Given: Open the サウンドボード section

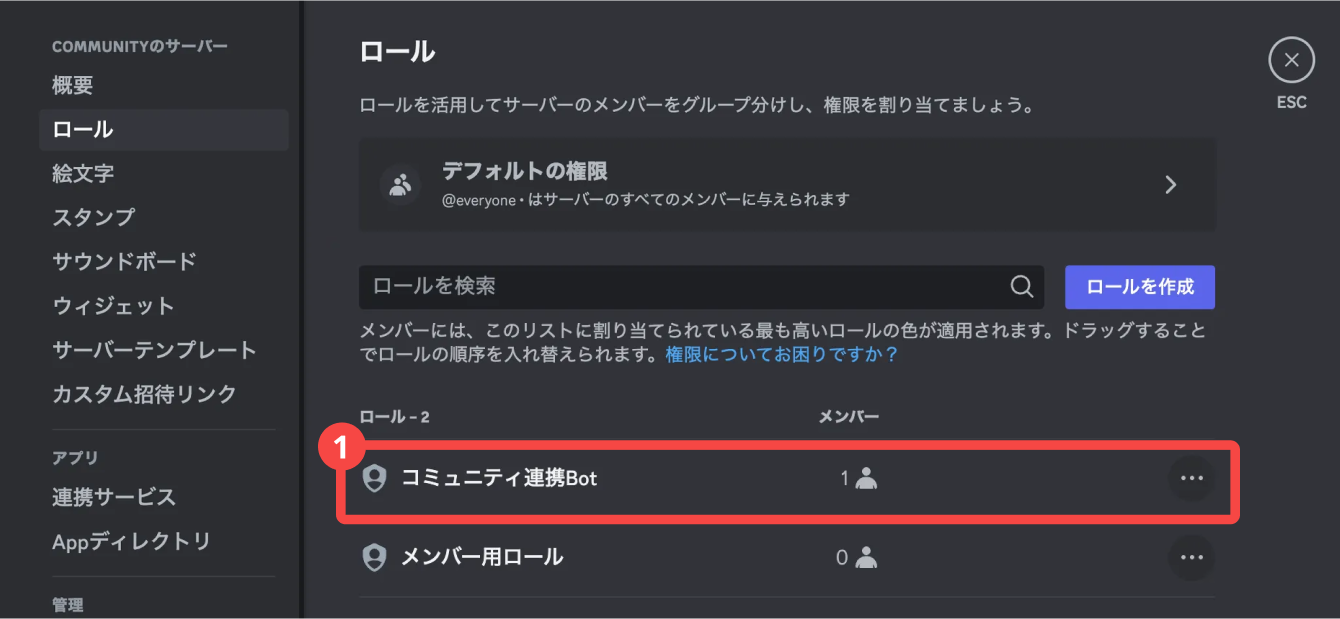Looking at the screenshot, I should point(124,262).
